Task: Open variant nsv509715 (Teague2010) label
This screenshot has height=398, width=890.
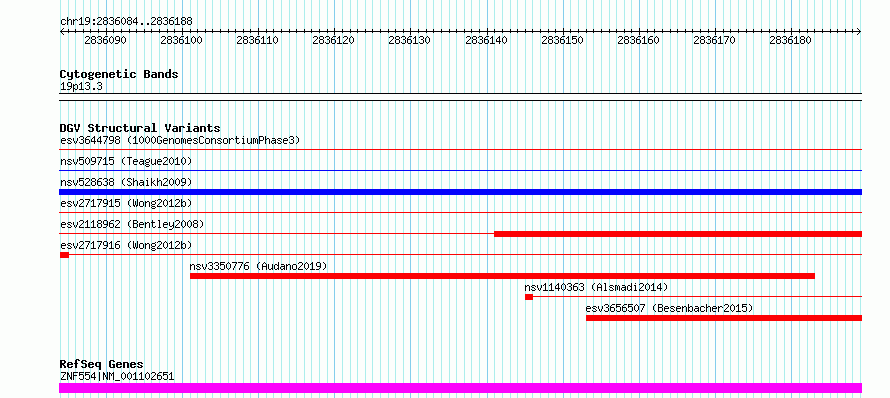Action: (x=126, y=162)
